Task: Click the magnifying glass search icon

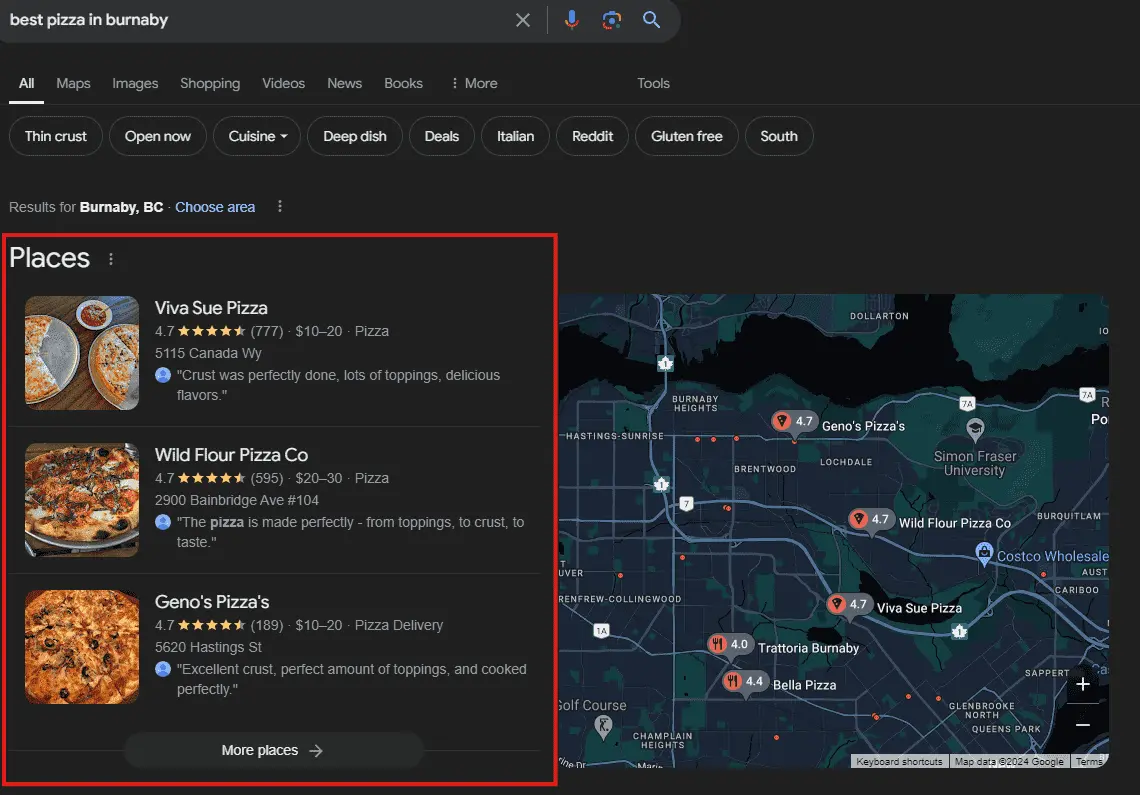Action: pyautogui.click(x=651, y=20)
